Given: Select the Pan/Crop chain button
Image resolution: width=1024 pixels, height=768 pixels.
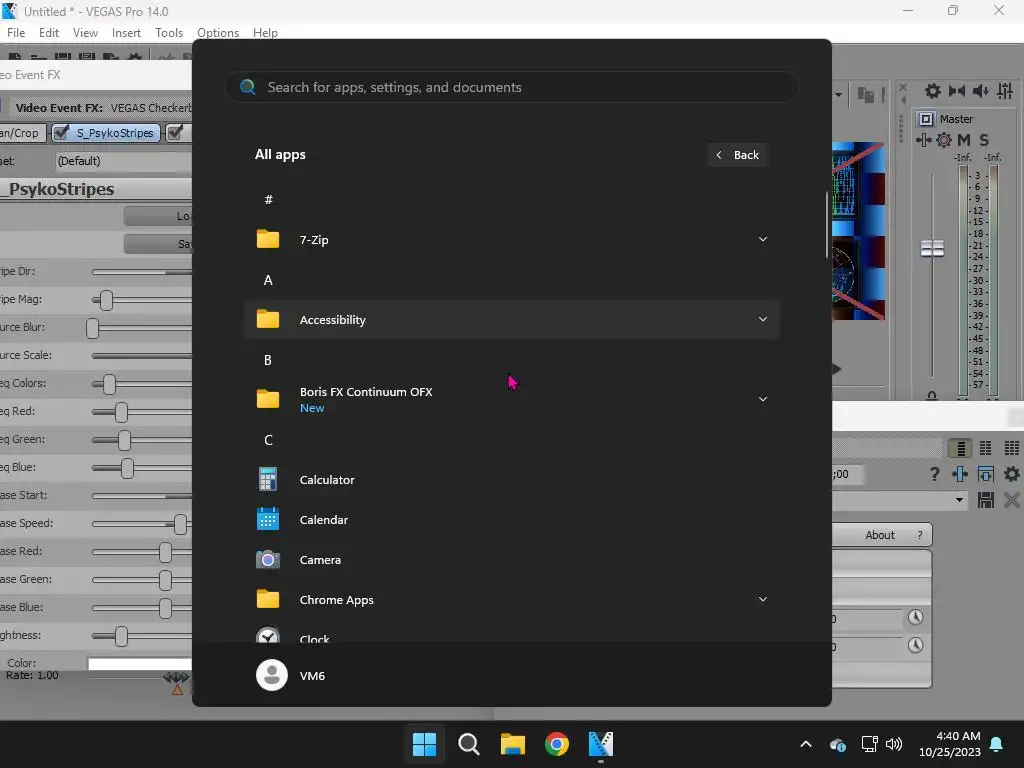Looking at the screenshot, I should pos(22,133).
